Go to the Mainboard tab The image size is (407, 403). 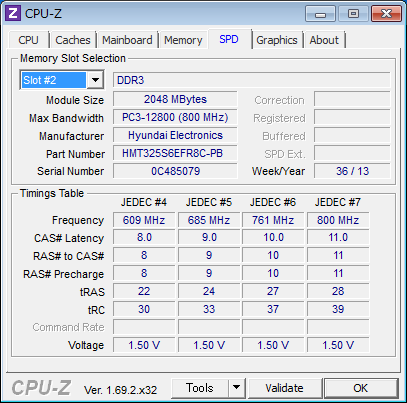click(127, 40)
